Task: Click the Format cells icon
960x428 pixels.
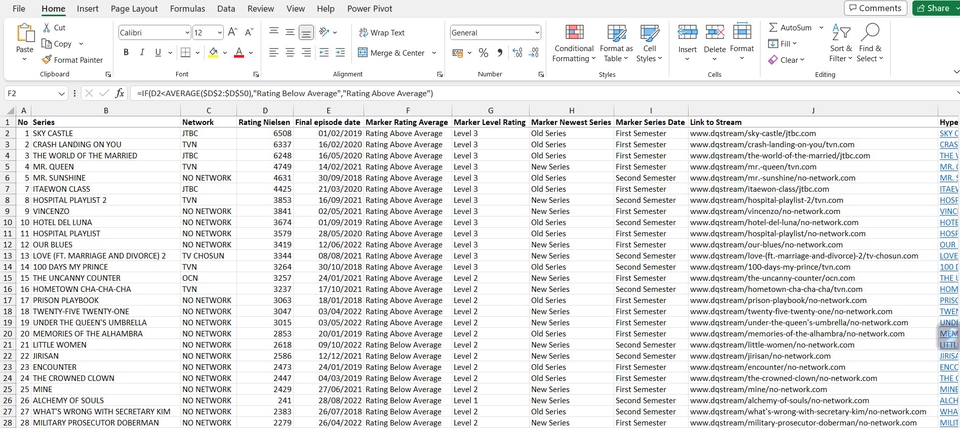Action: [741, 32]
